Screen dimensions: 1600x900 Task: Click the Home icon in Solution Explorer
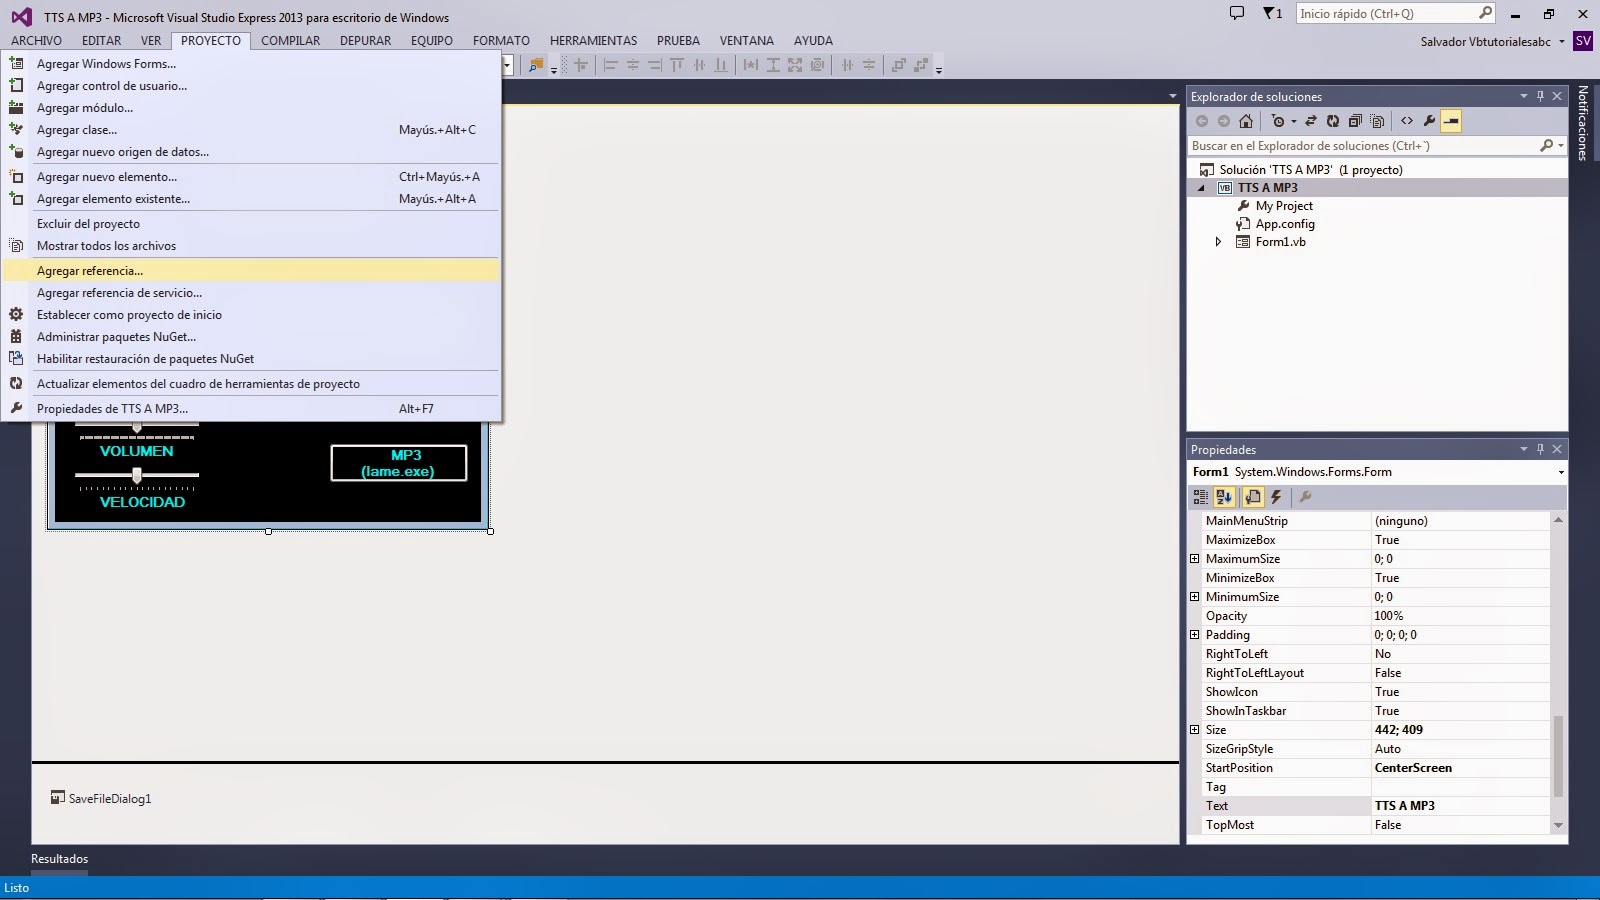point(1246,121)
